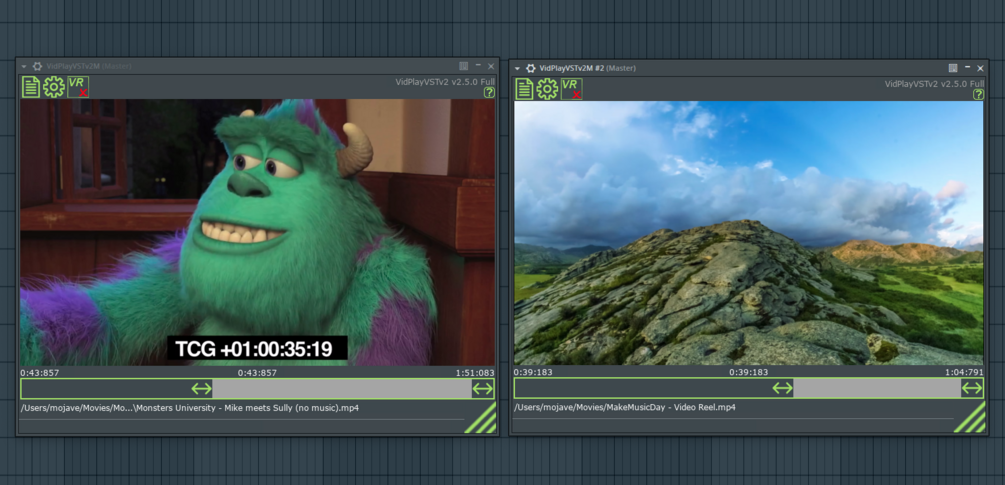Screen dimensions: 1005x485
Task: Click gray playback range in Monsters University timeline
Action: [342, 389]
